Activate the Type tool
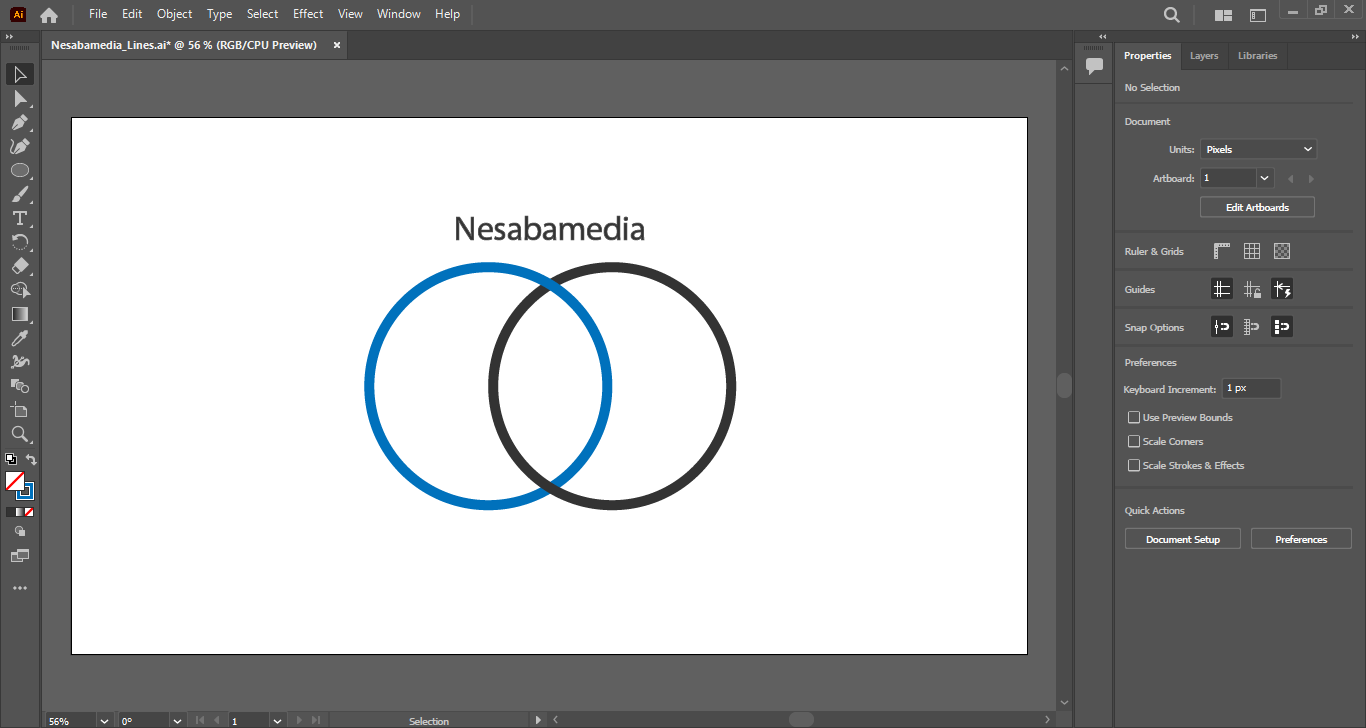 click(20, 219)
